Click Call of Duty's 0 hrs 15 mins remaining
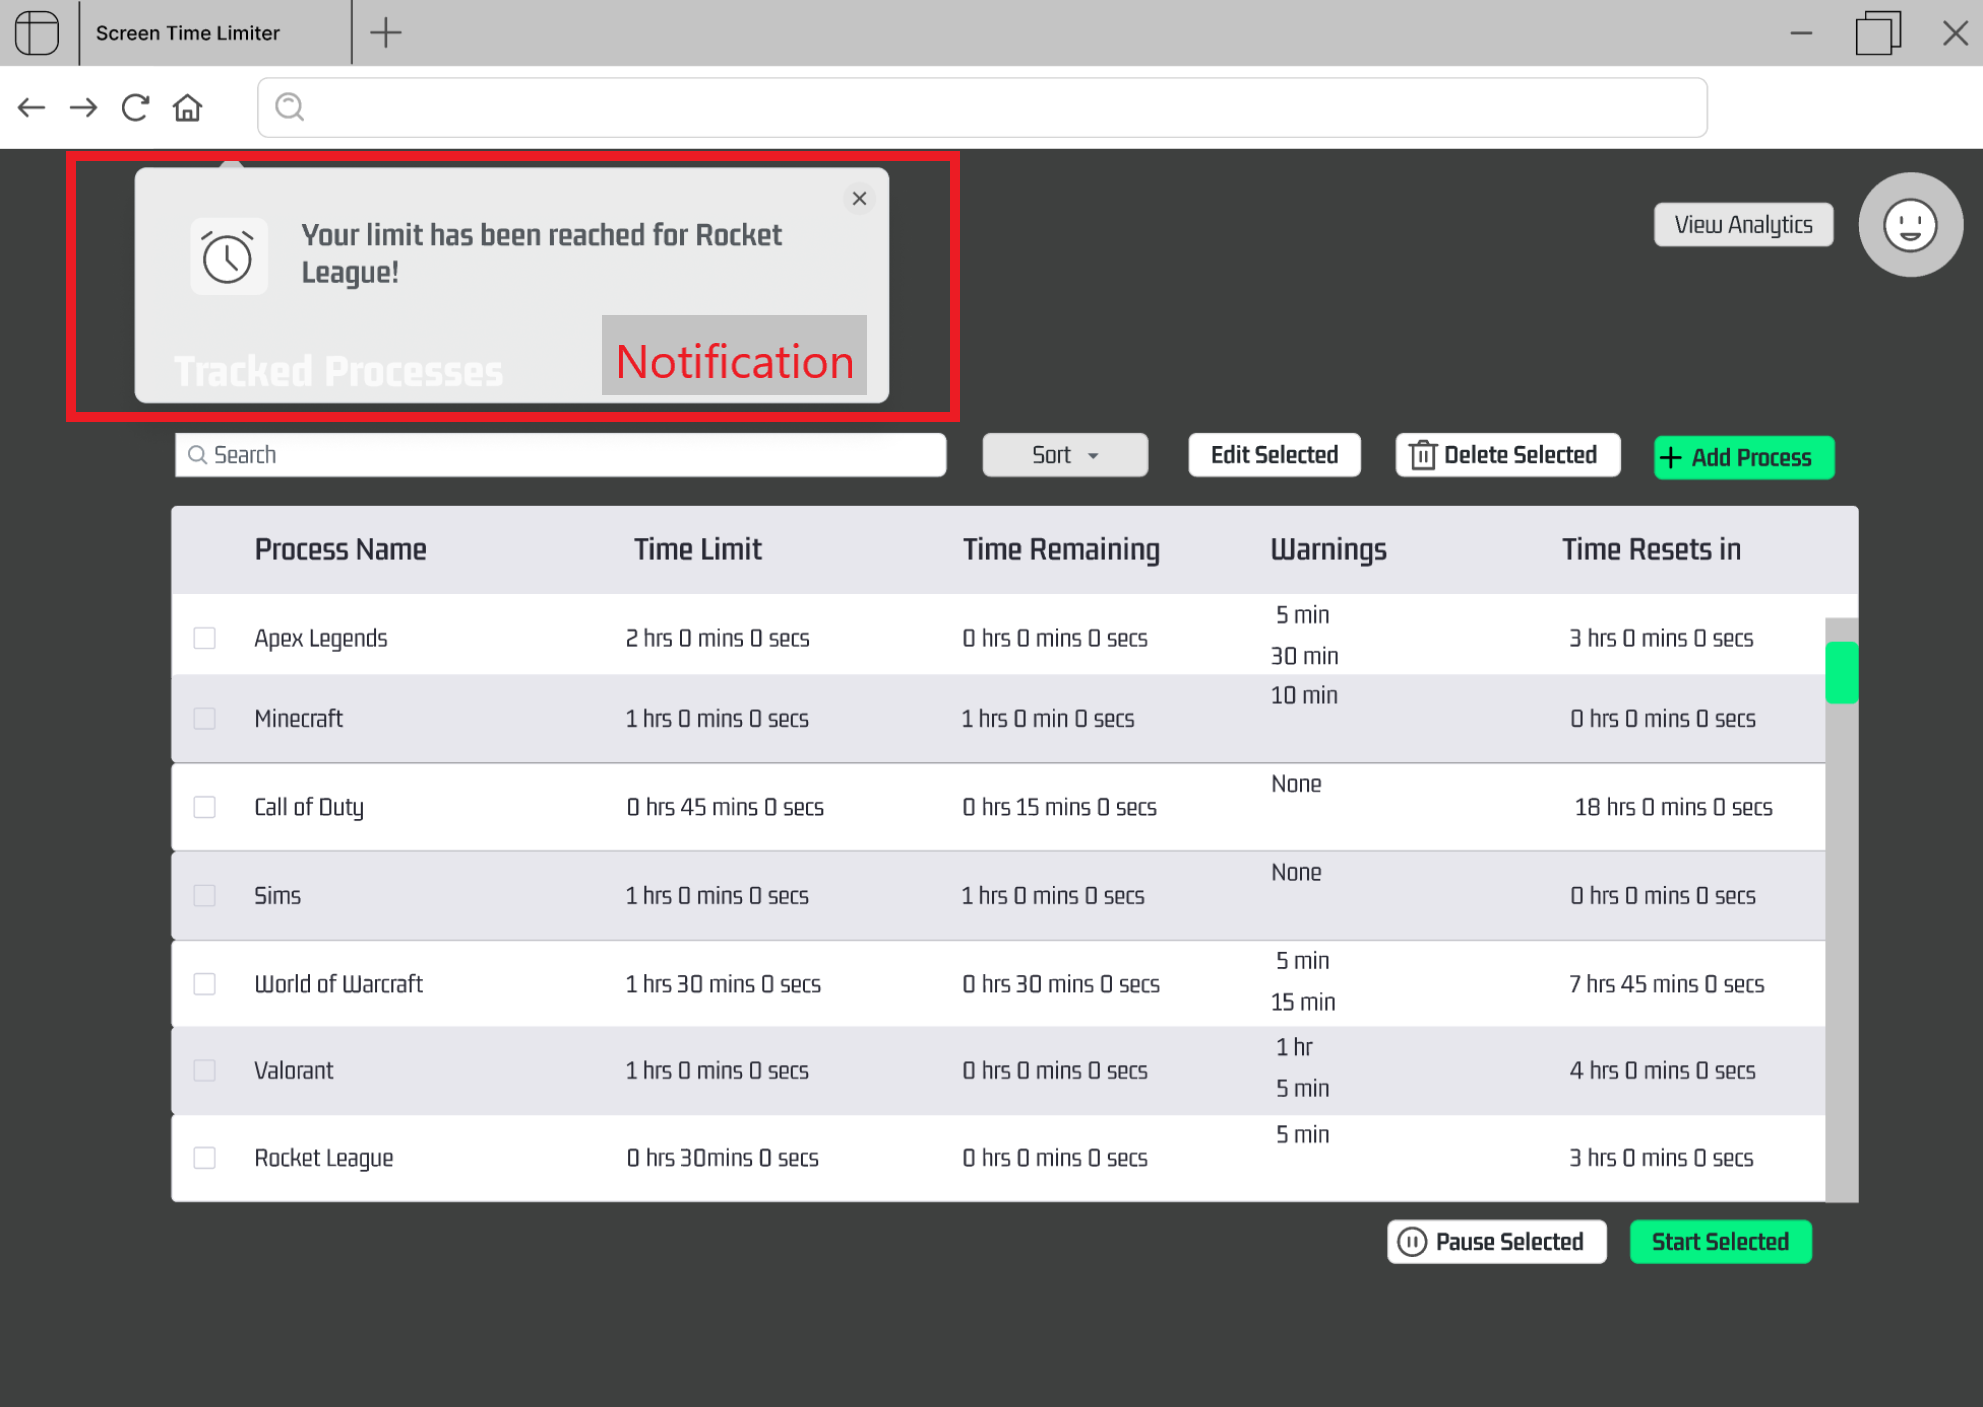1983x1407 pixels. pyautogui.click(x=1059, y=807)
